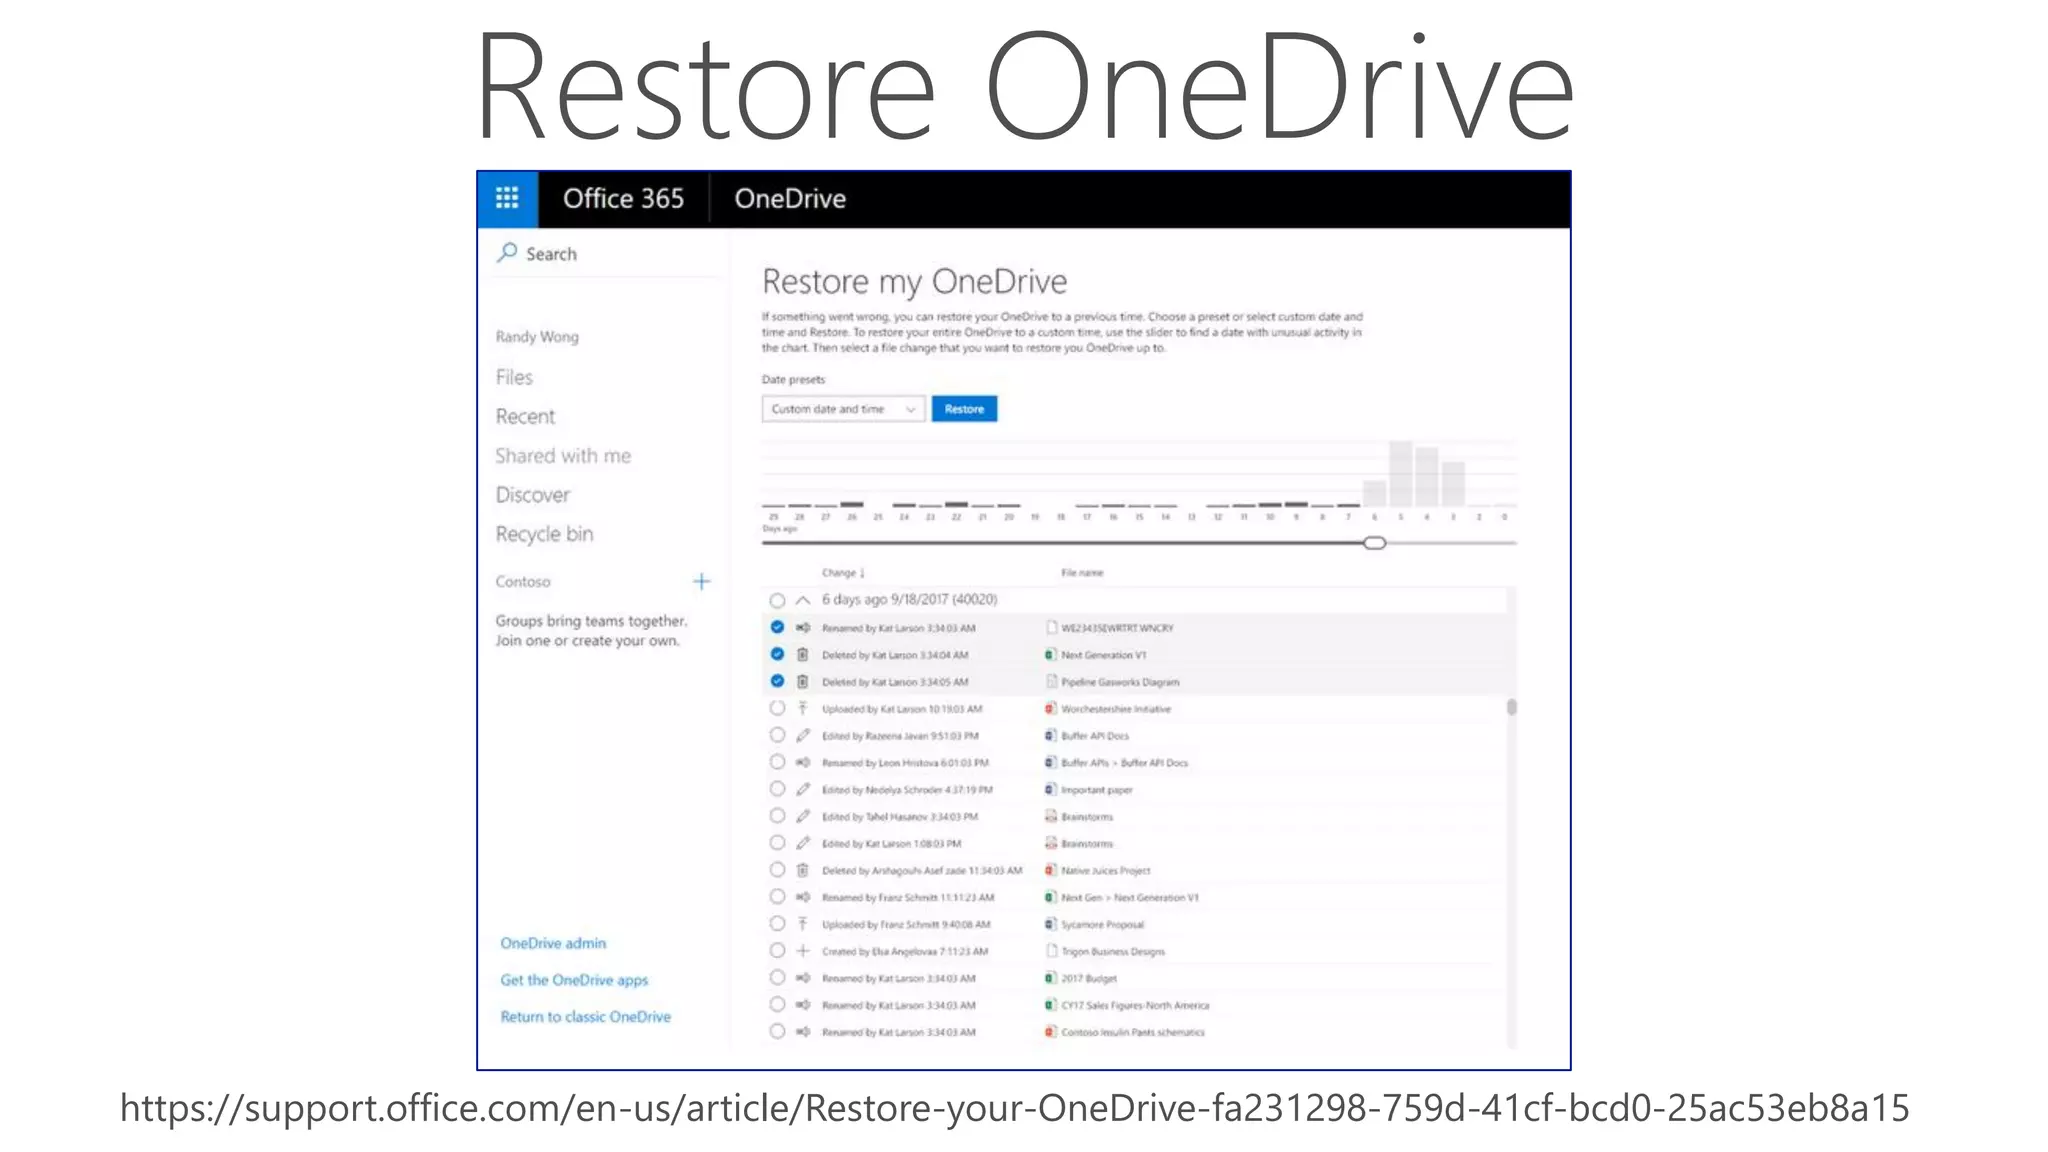Screen dimensions: 2048x1152
Task: Open the Recycle bin
Action: (x=544, y=534)
